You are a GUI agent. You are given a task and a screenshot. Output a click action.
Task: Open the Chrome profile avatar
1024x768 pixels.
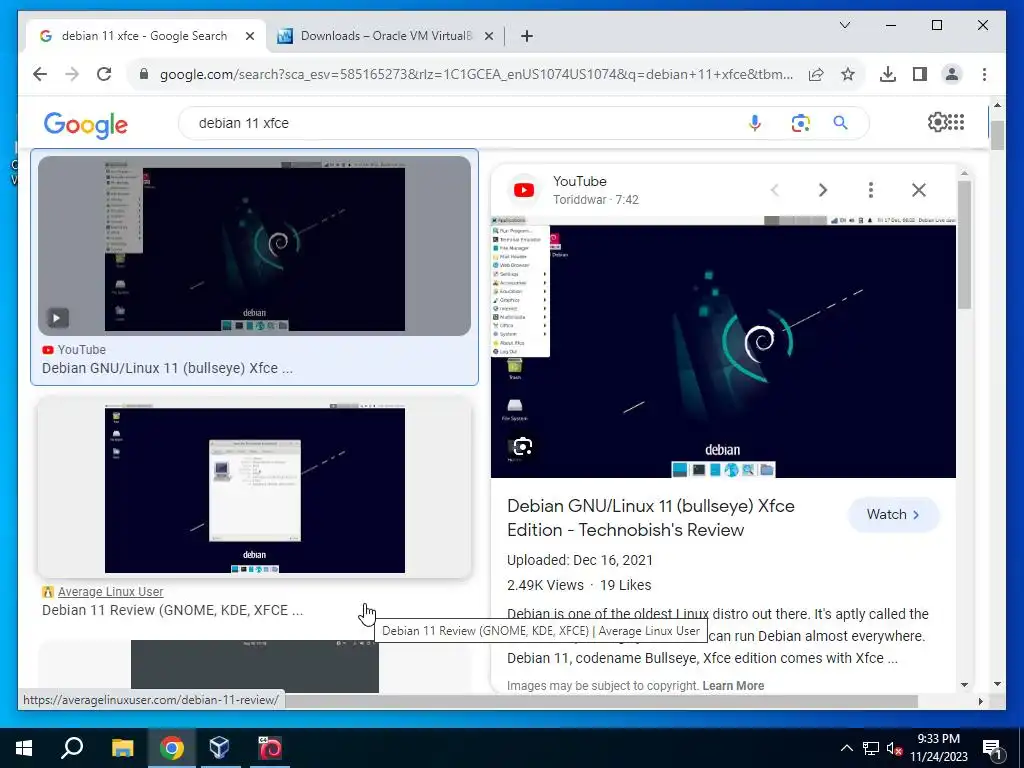tap(952, 74)
